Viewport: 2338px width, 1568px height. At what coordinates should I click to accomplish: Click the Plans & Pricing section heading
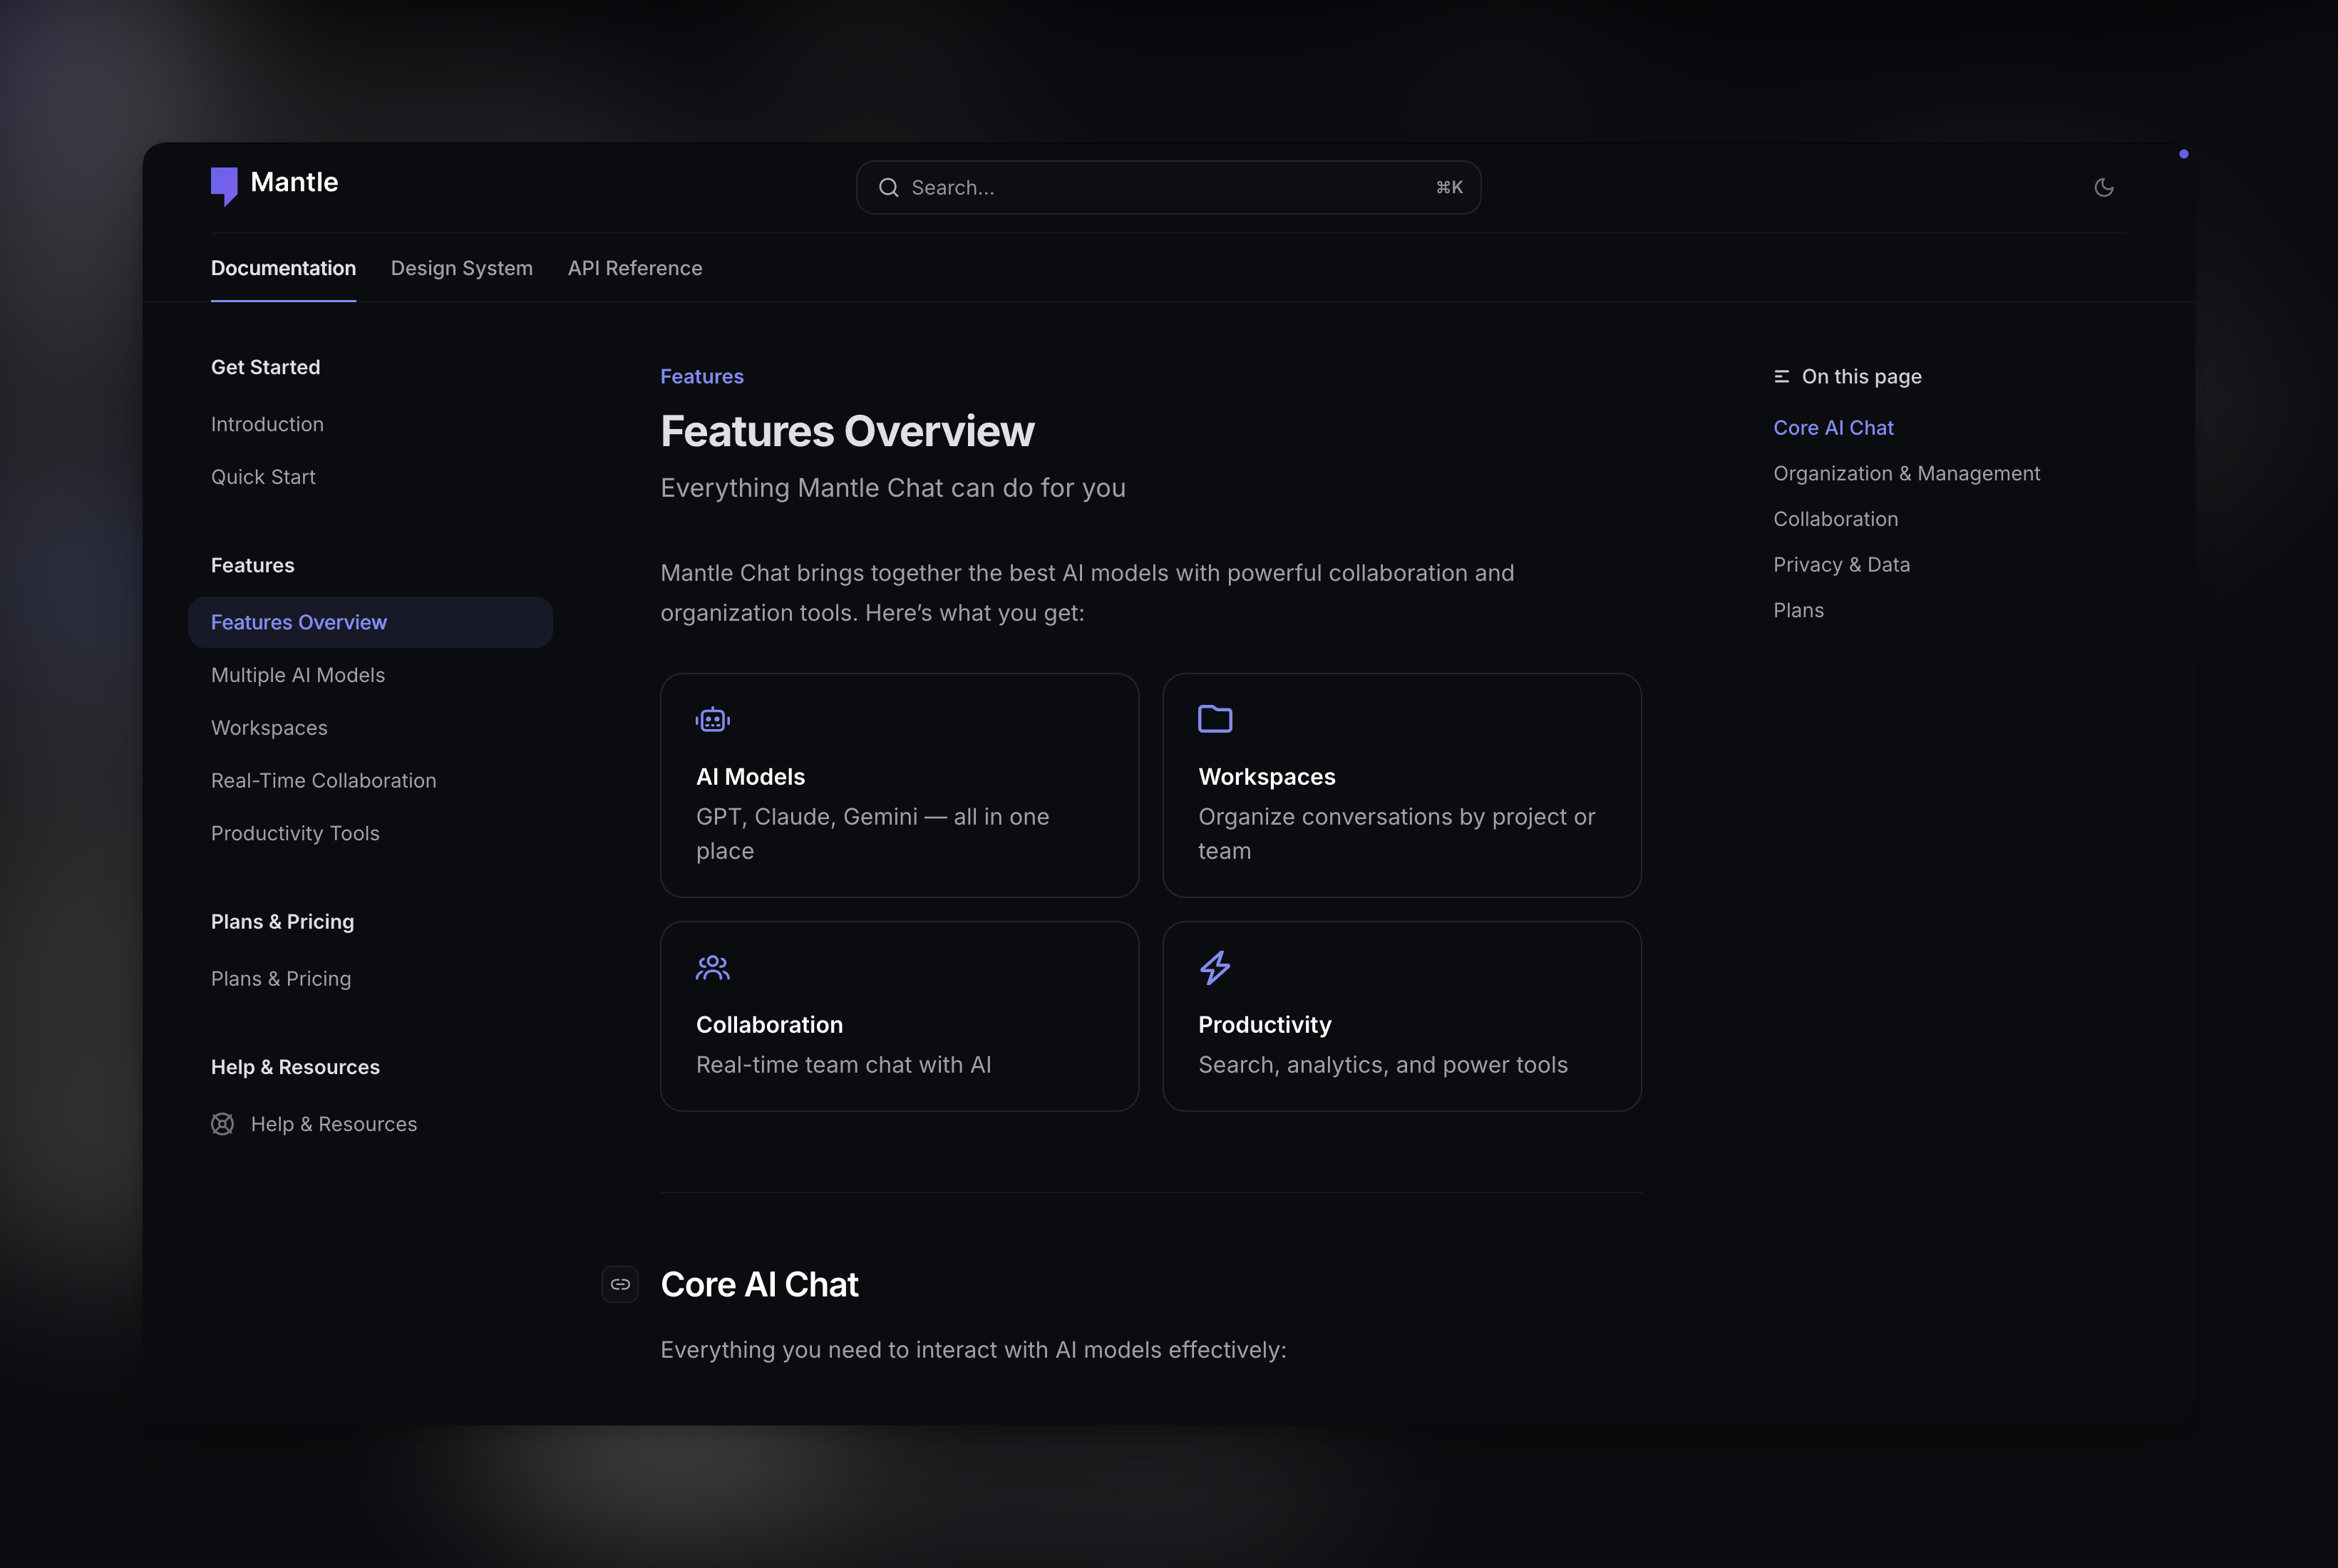coord(283,921)
